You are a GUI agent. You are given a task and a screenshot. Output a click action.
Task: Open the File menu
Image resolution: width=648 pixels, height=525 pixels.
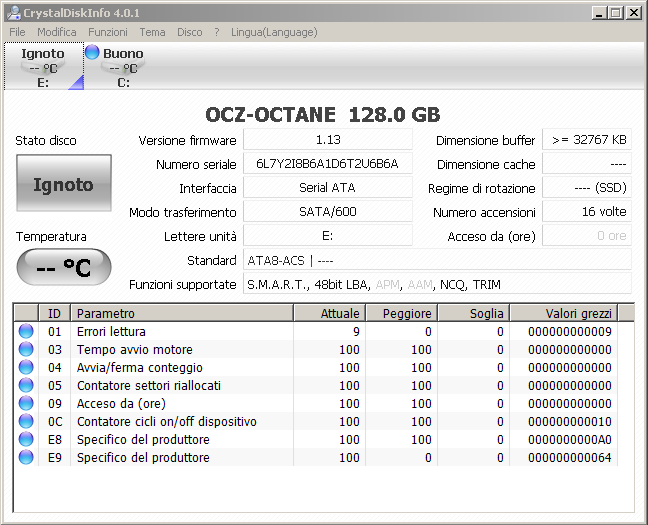(17, 32)
